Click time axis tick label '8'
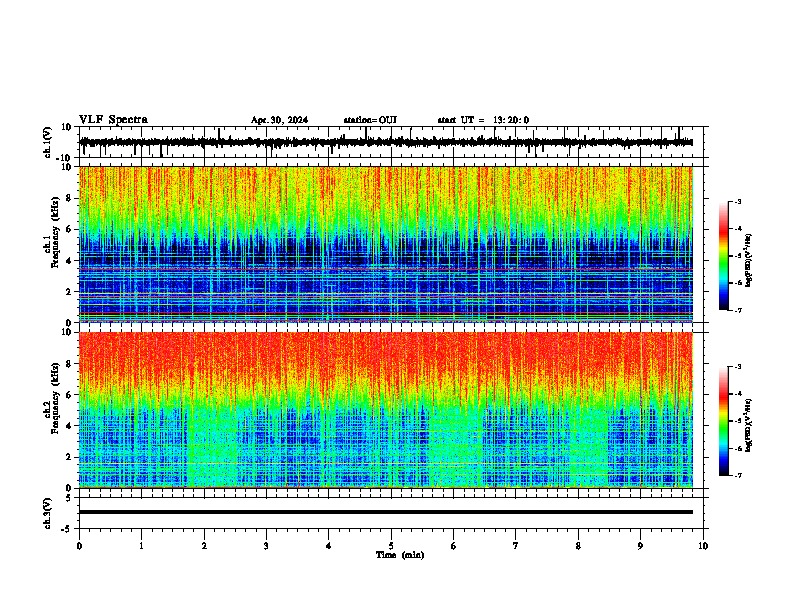 click(x=578, y=546)
